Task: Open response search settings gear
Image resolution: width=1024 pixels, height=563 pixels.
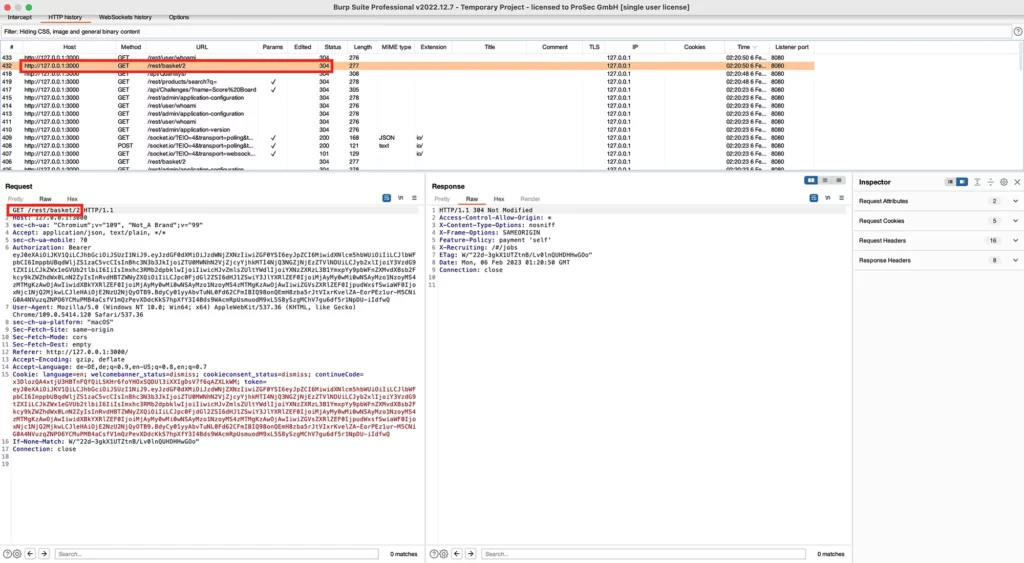Action: pyautogui.click(x=443, y=554)
